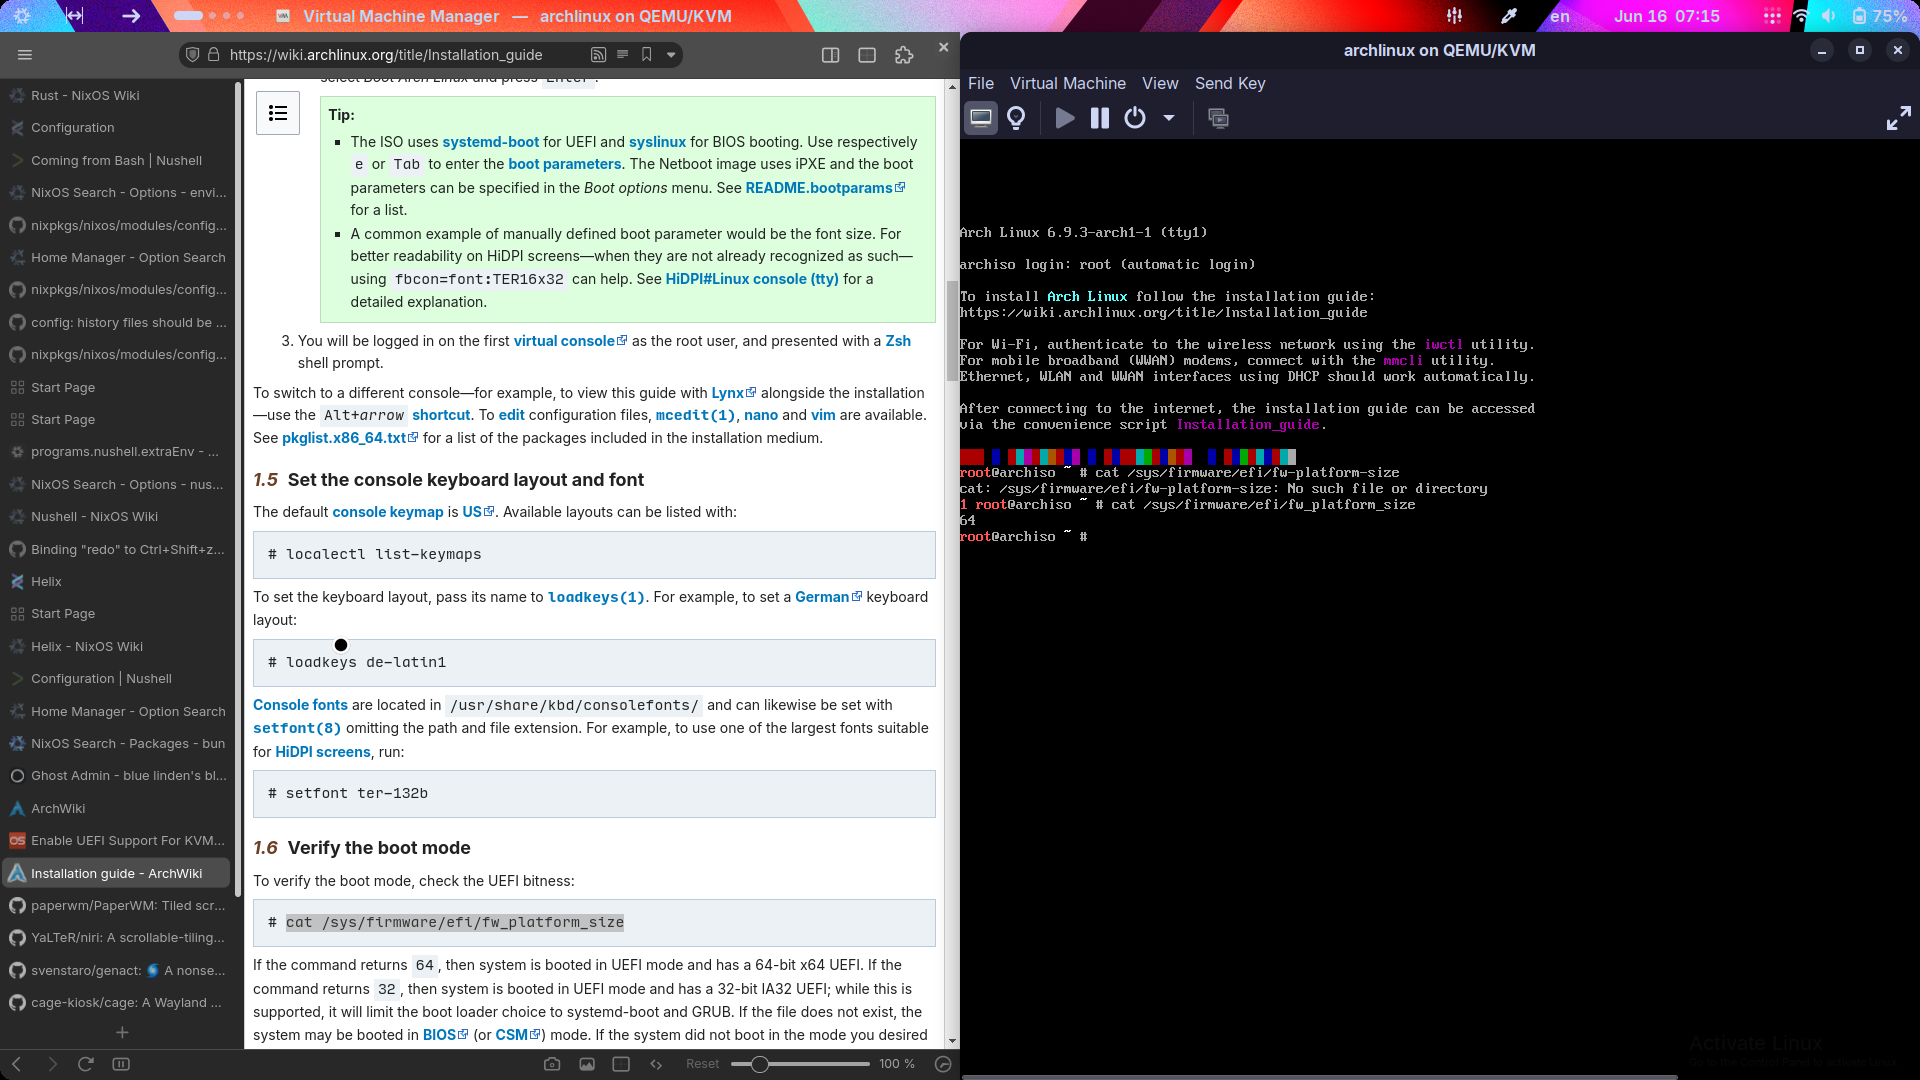Screen dimensions: 1920x1080
Task: Show virtual hardware details lightbulb
Action: point(1016,118)
